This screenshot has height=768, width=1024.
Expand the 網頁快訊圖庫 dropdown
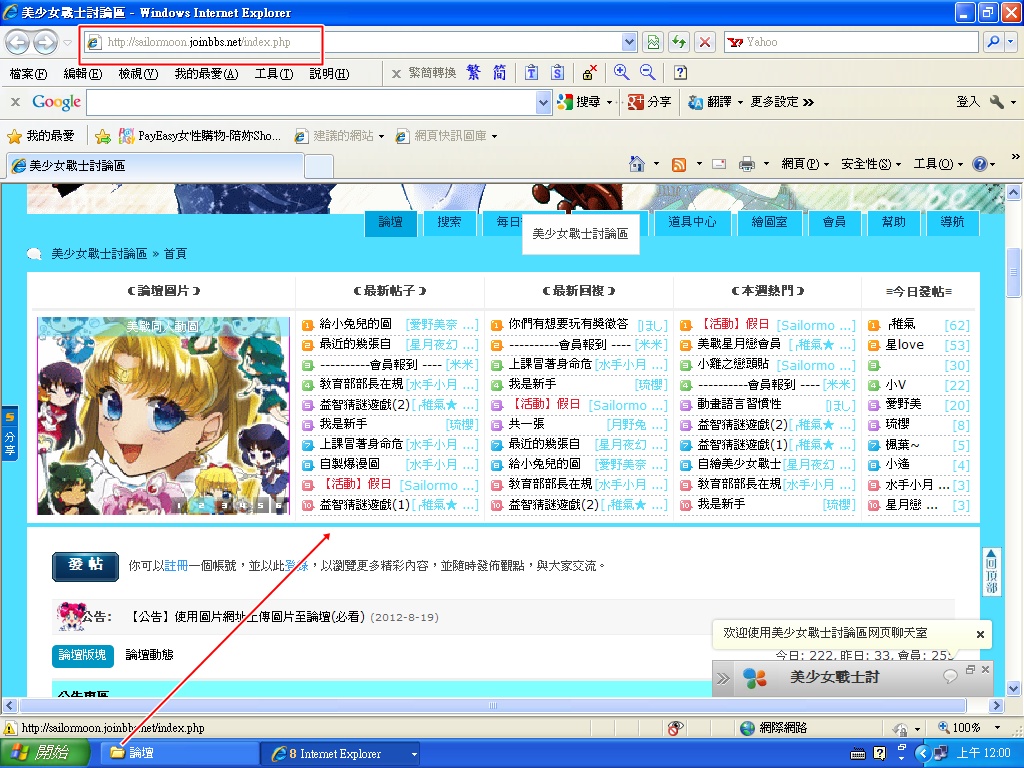494,136
